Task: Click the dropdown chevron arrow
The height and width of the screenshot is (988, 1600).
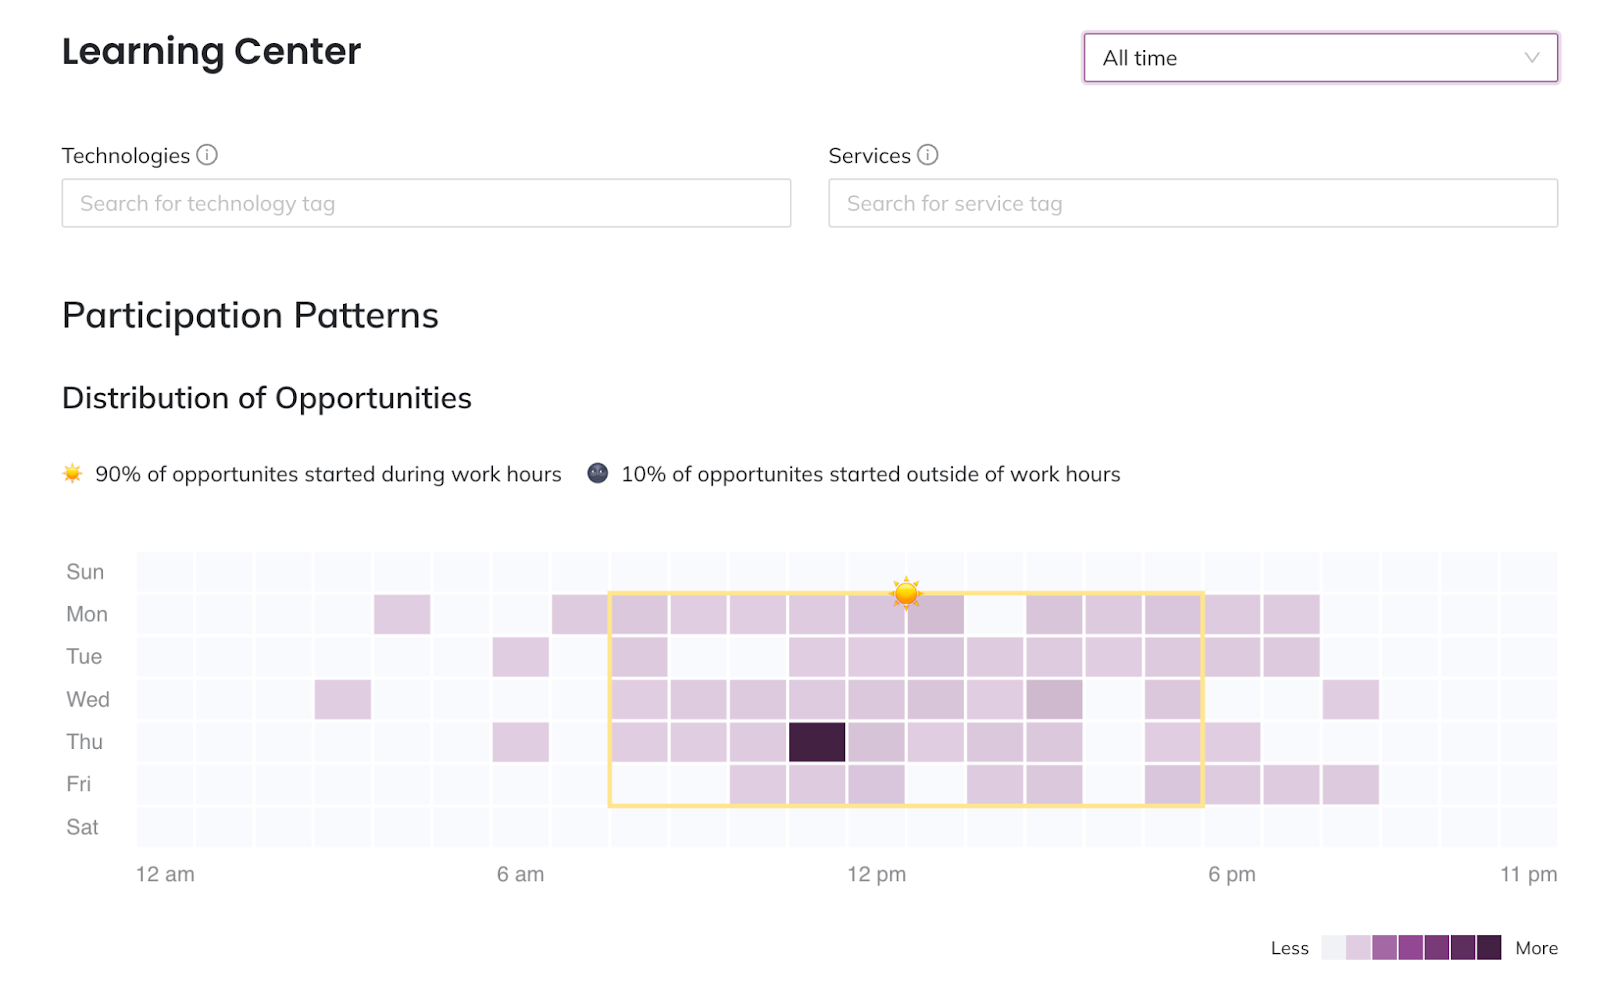Action: pyautogui.click(x=1532, y=58)
